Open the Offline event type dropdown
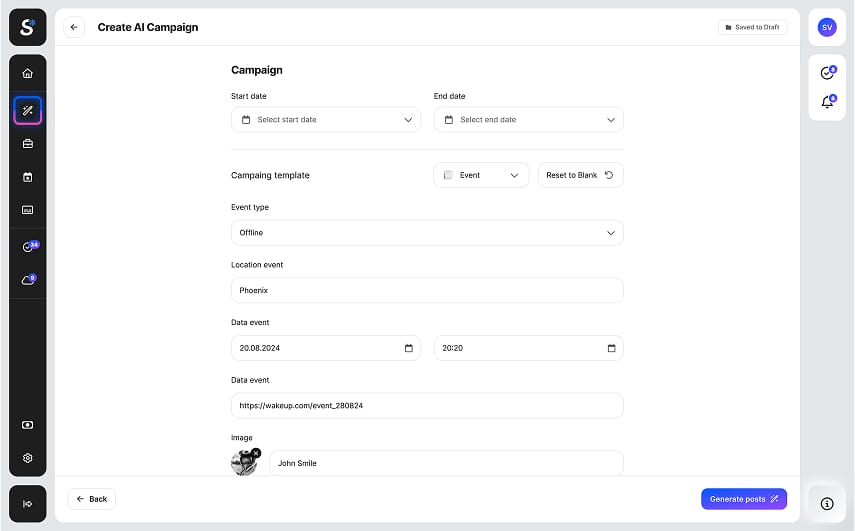This screenshot has height=531, width=855. coord(426,233)
